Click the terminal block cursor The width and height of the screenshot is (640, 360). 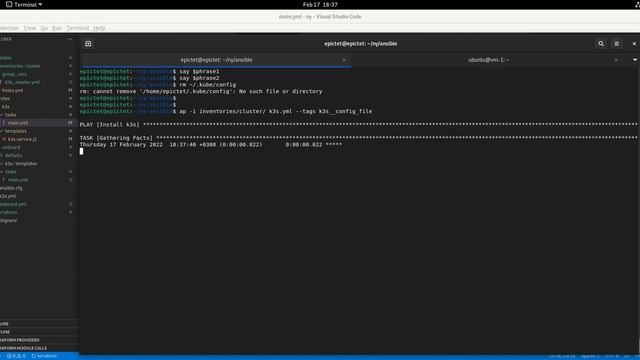81,151
